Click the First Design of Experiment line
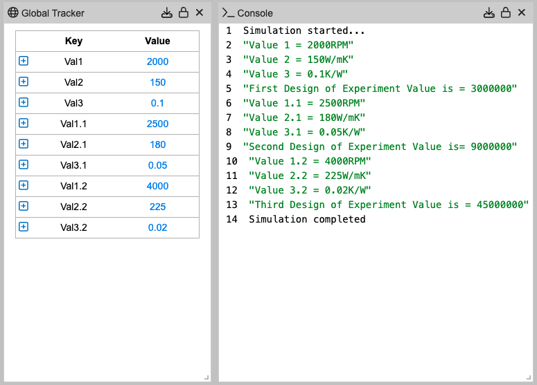Screen dimensions: 537x385 (x=380, y=88)
